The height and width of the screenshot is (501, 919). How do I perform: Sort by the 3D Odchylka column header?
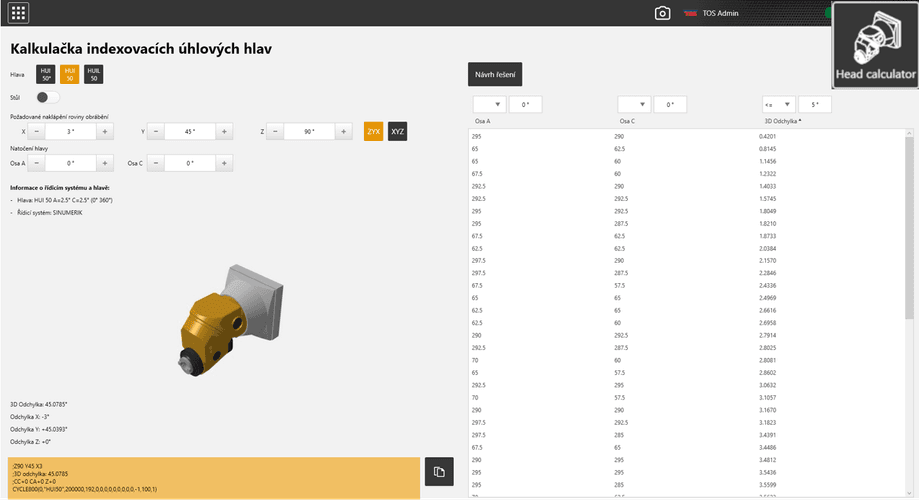[x=782, y=120]
